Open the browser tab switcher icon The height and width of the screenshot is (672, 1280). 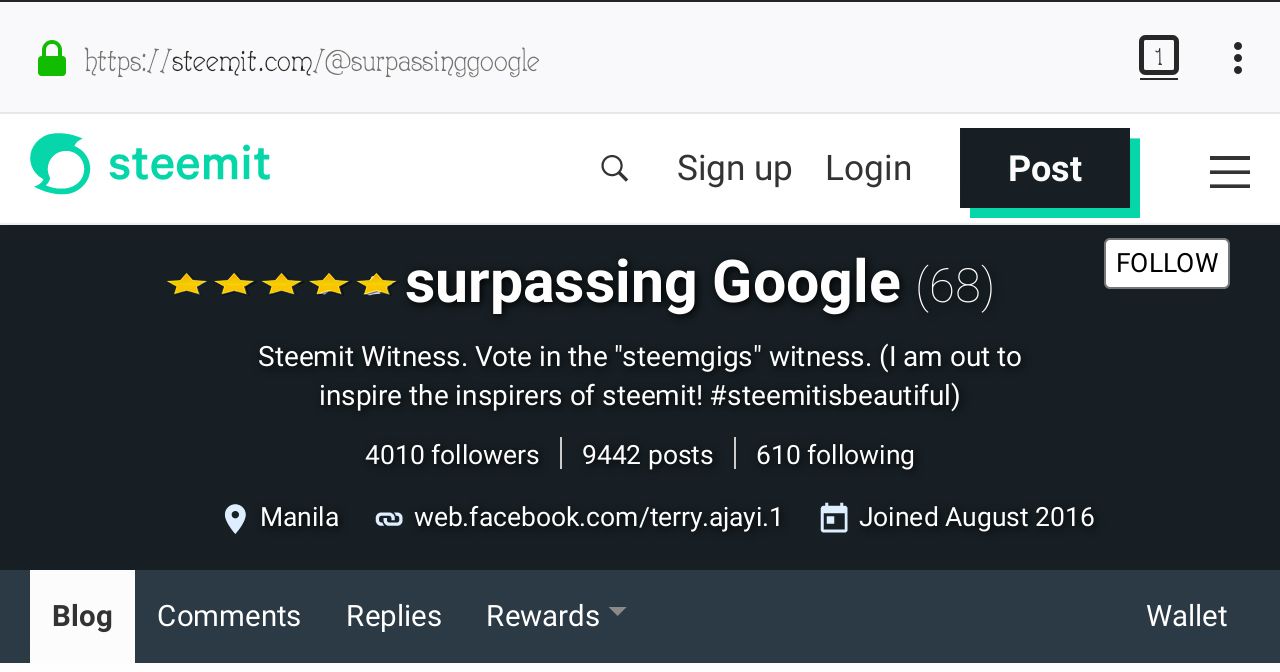[x=1158, y=57]
